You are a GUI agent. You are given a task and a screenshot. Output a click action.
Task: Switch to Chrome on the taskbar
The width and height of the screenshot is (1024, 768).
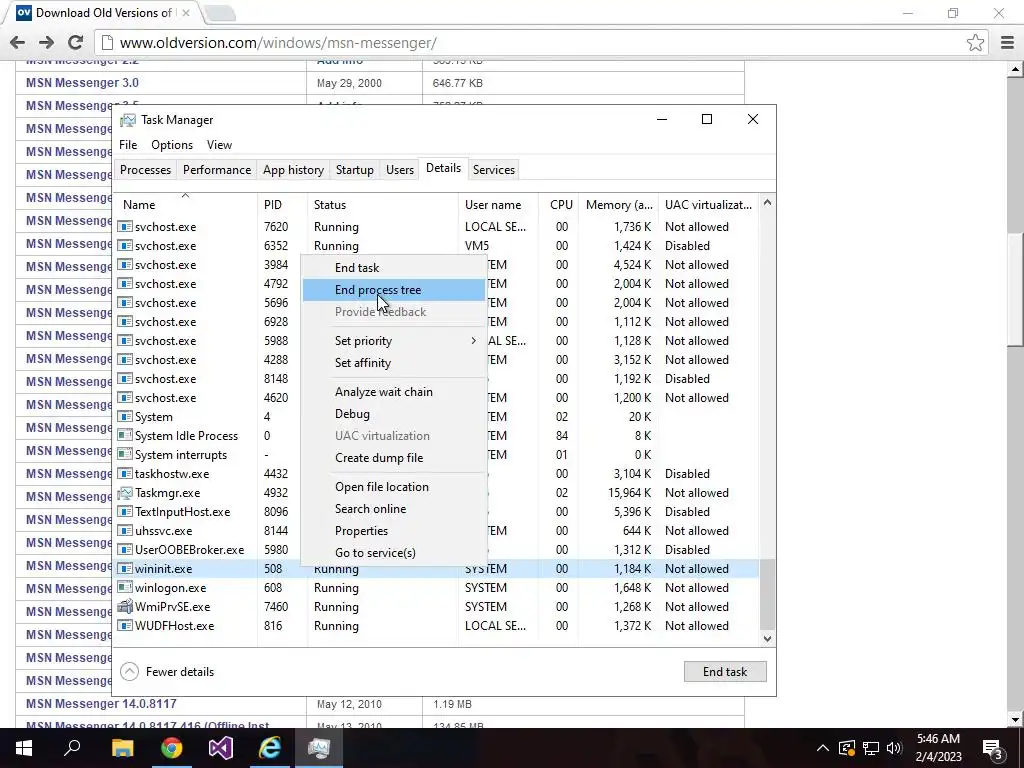pos(172,748)
